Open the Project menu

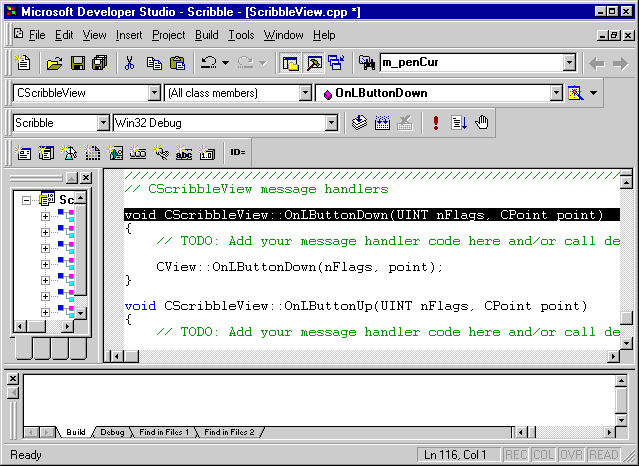click(x=169, y=35)
